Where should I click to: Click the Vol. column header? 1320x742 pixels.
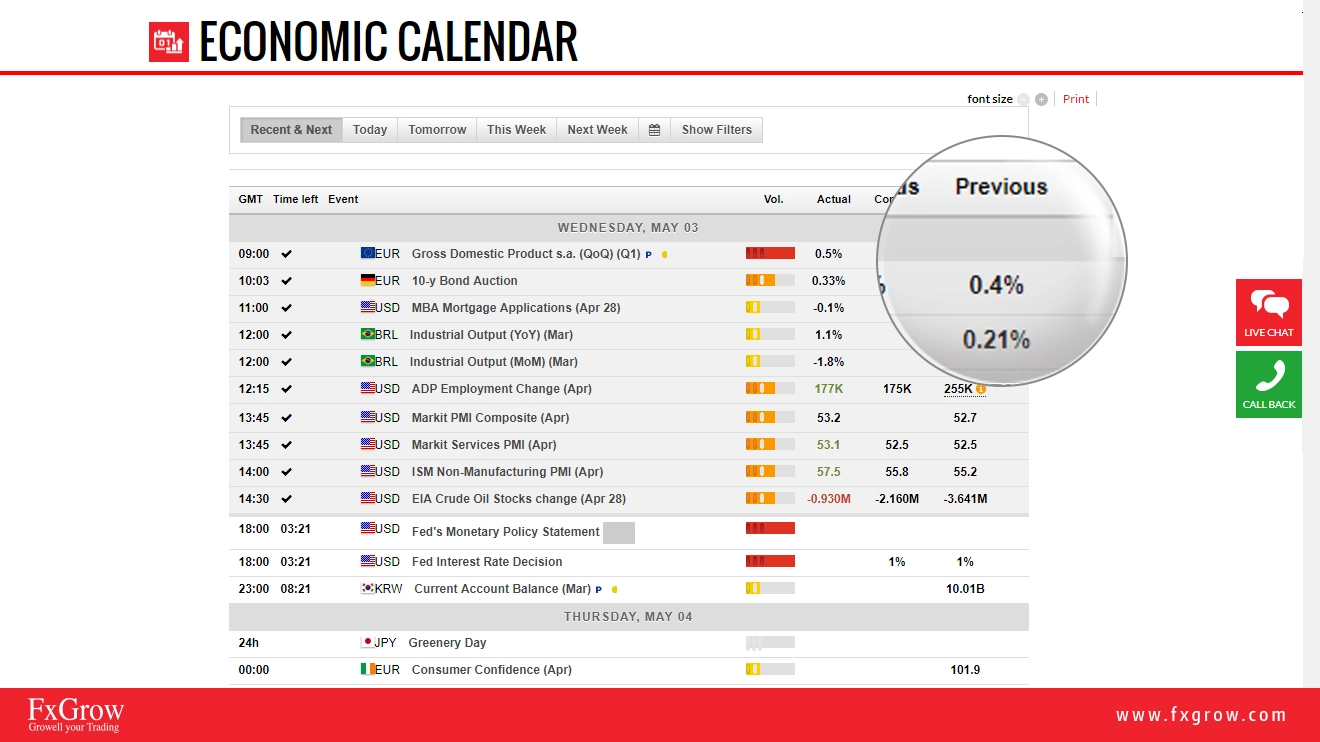point(773,199)
